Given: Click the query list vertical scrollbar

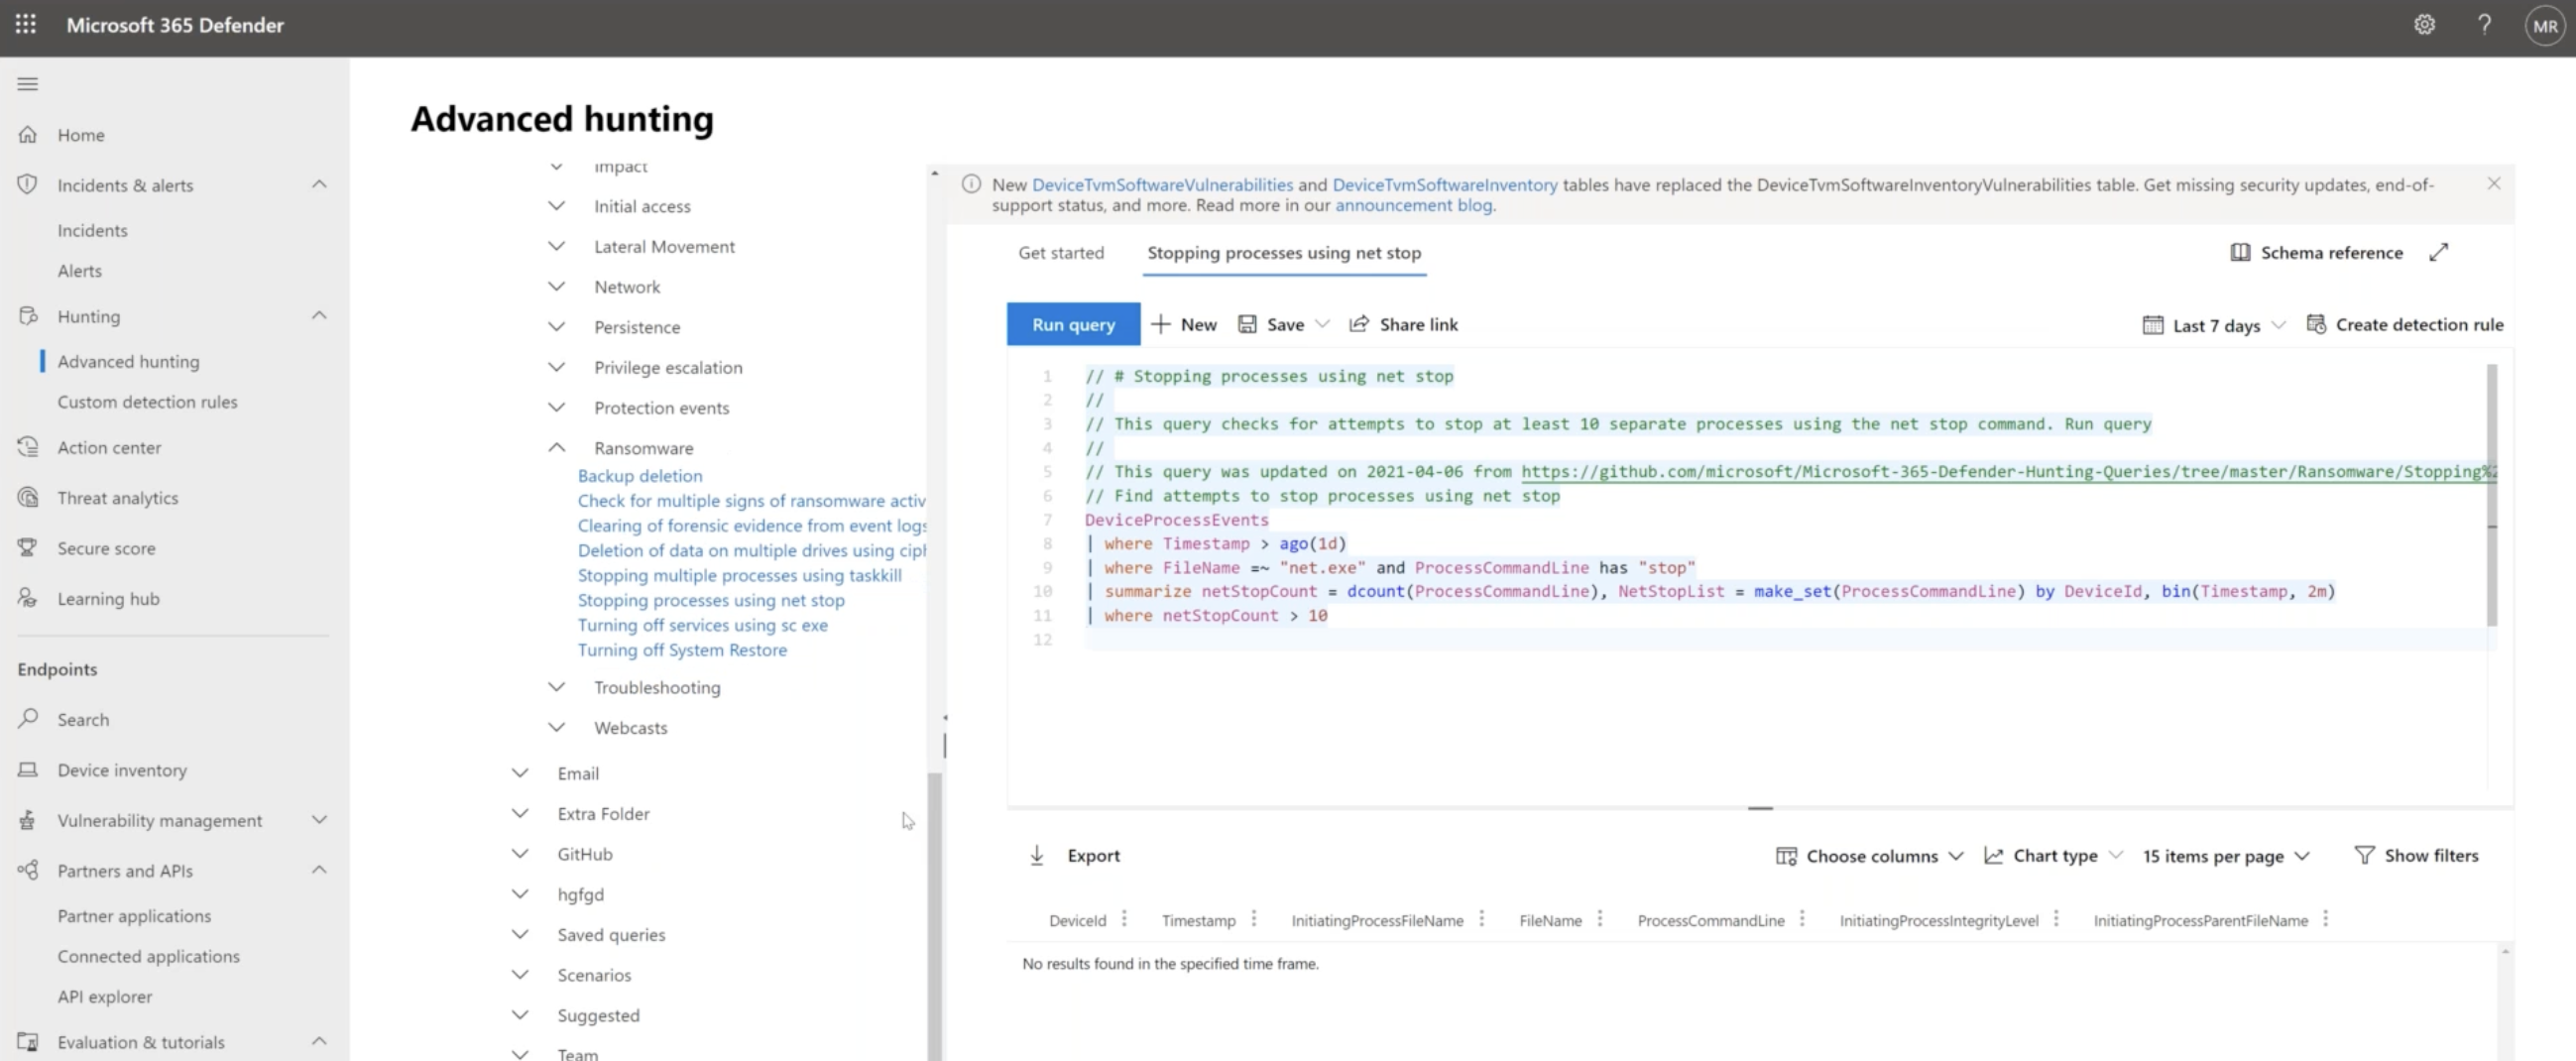Looking at the screenshot, I should (x=935, y=915).
